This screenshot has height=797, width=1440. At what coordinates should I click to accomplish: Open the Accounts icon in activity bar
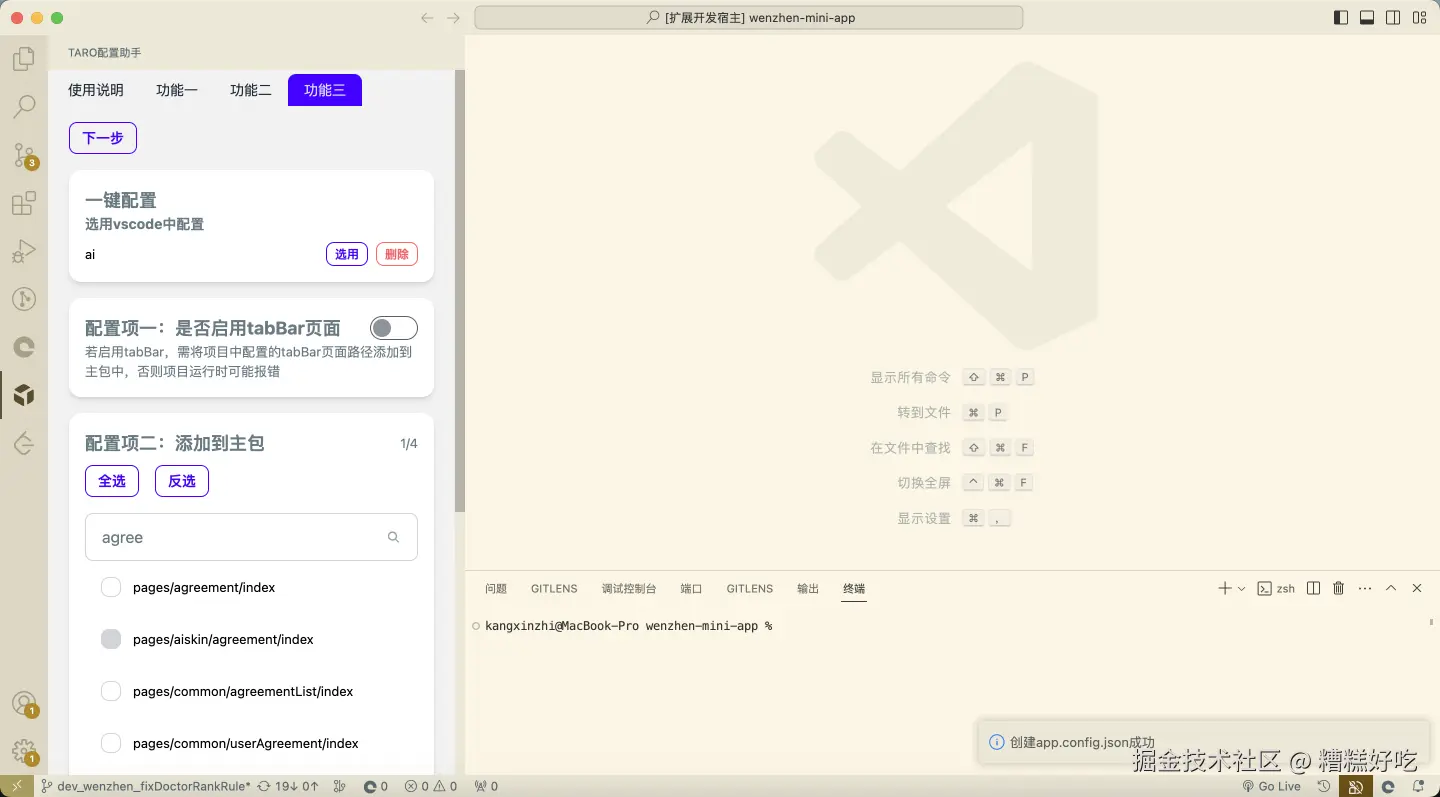pyautogui.click(x=24, y=704)
